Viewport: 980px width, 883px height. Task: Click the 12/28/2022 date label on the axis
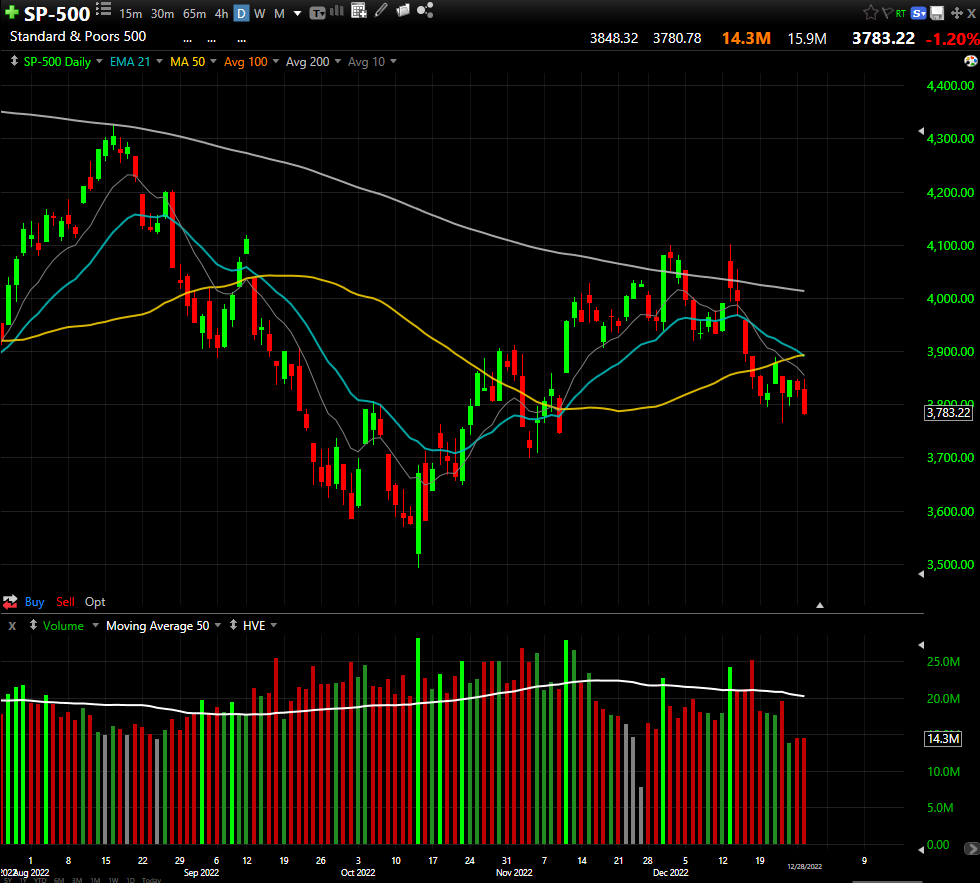(804, 866)
